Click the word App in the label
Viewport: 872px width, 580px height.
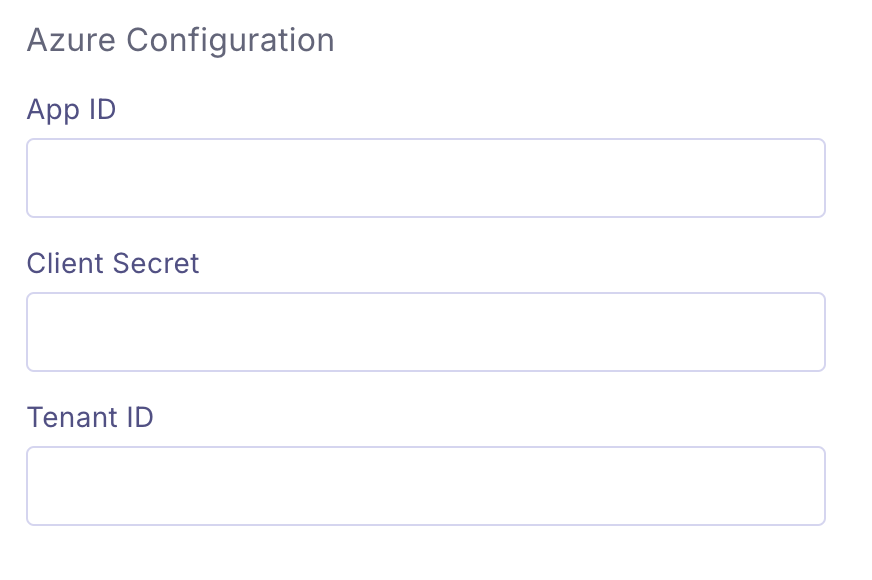click(x=52, y=110)
